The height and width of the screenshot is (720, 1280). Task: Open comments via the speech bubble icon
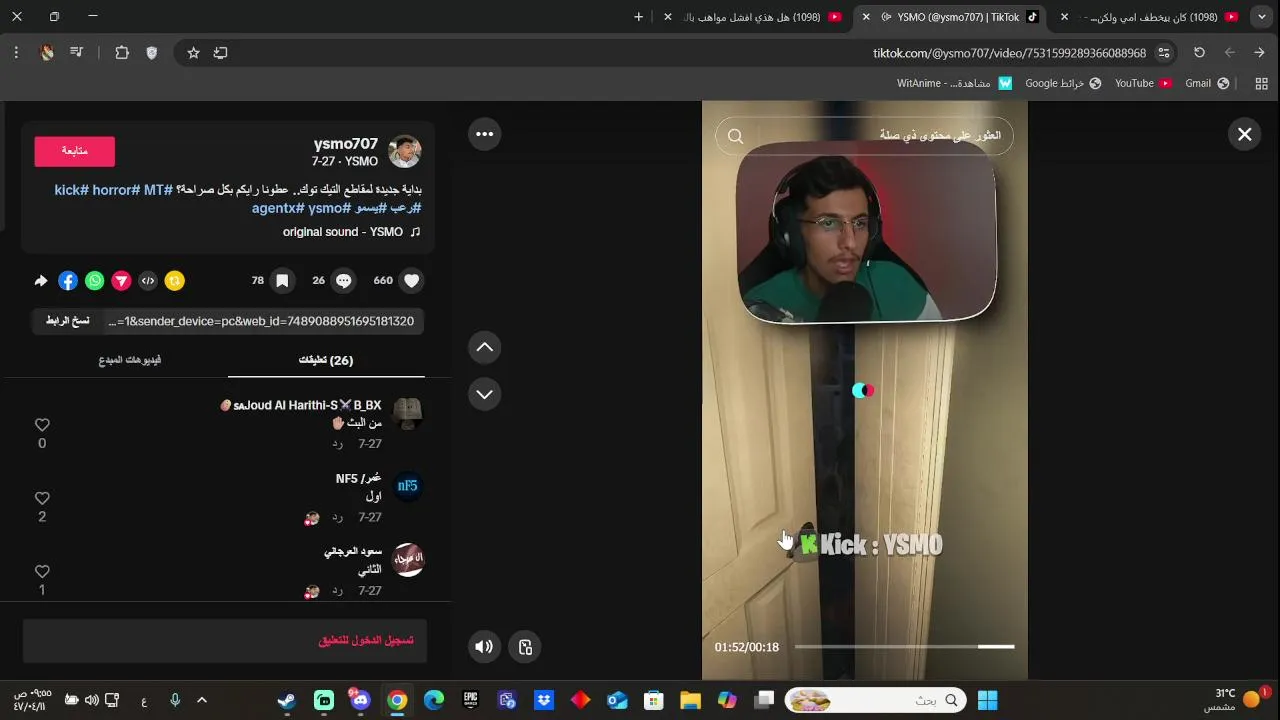343,281
